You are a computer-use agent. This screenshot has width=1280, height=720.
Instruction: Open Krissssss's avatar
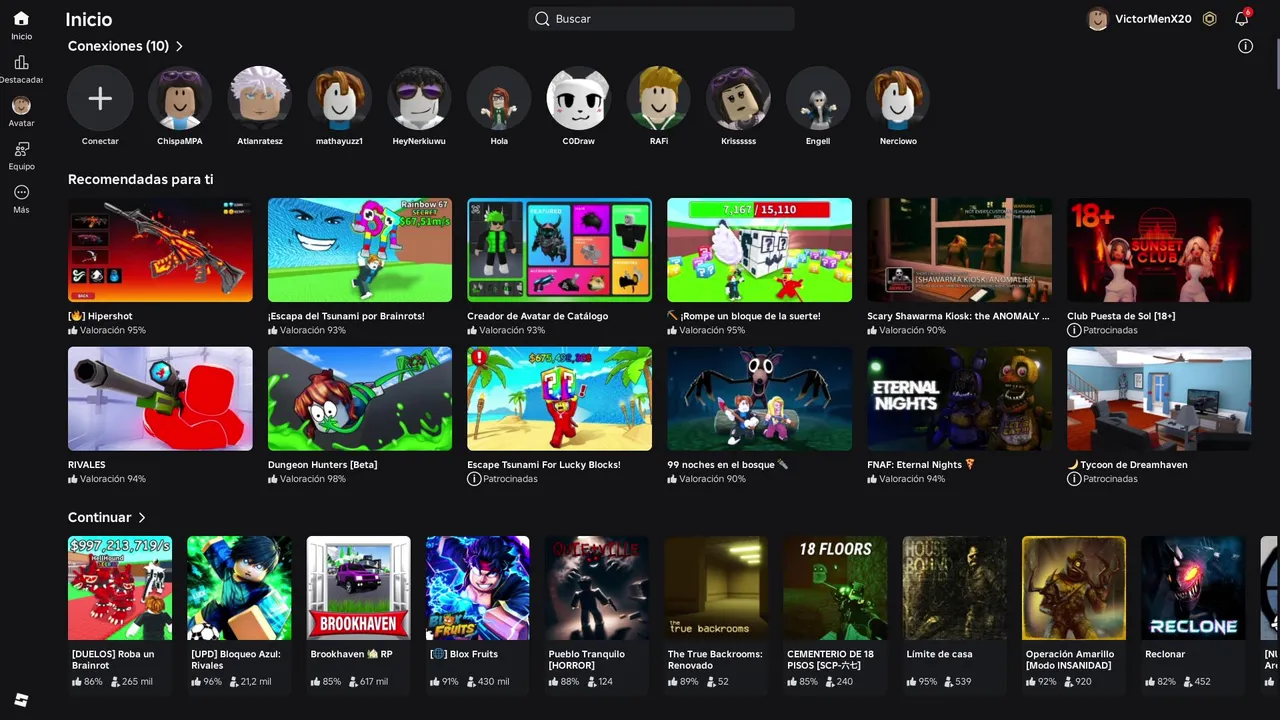pos(738,98)
